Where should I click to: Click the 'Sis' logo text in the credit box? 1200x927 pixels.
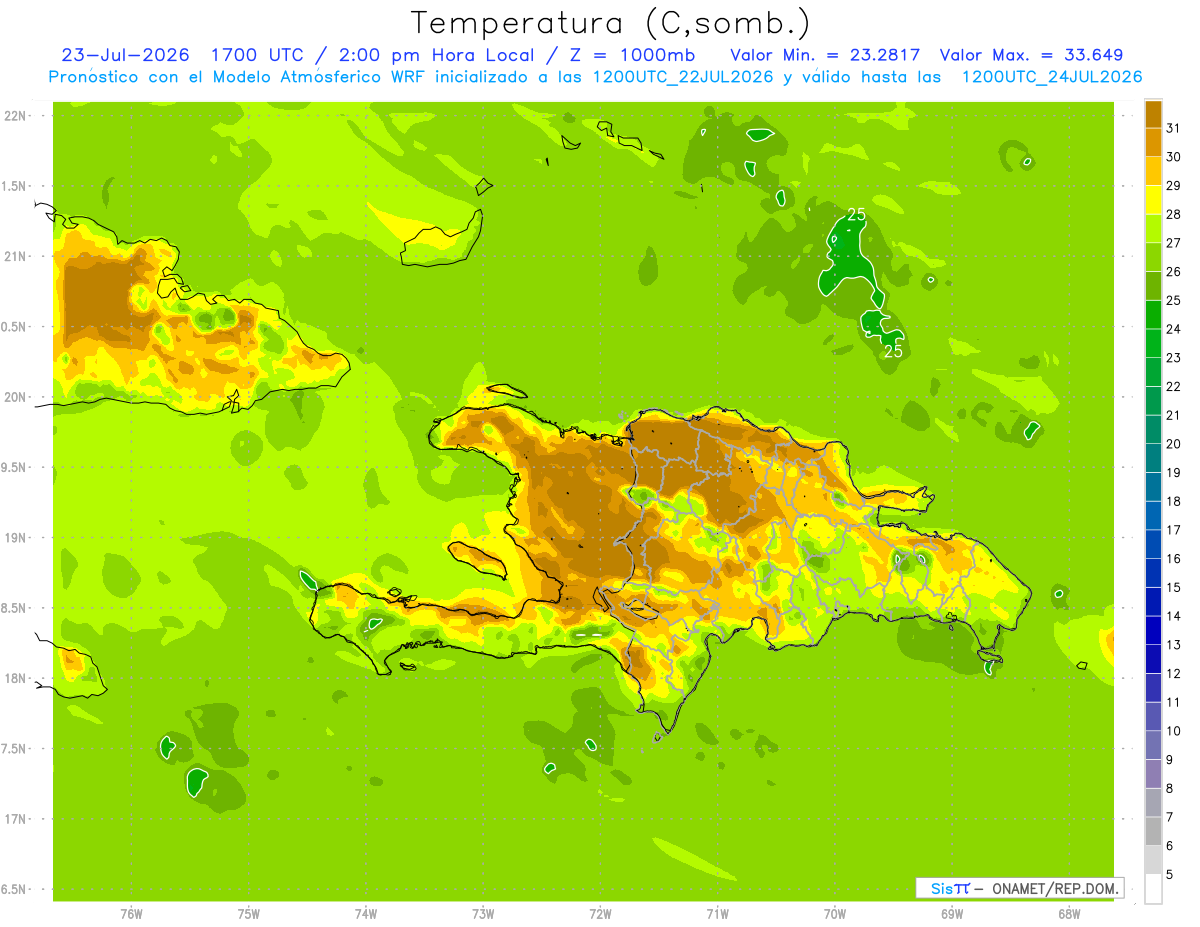(x=940, y=888)
